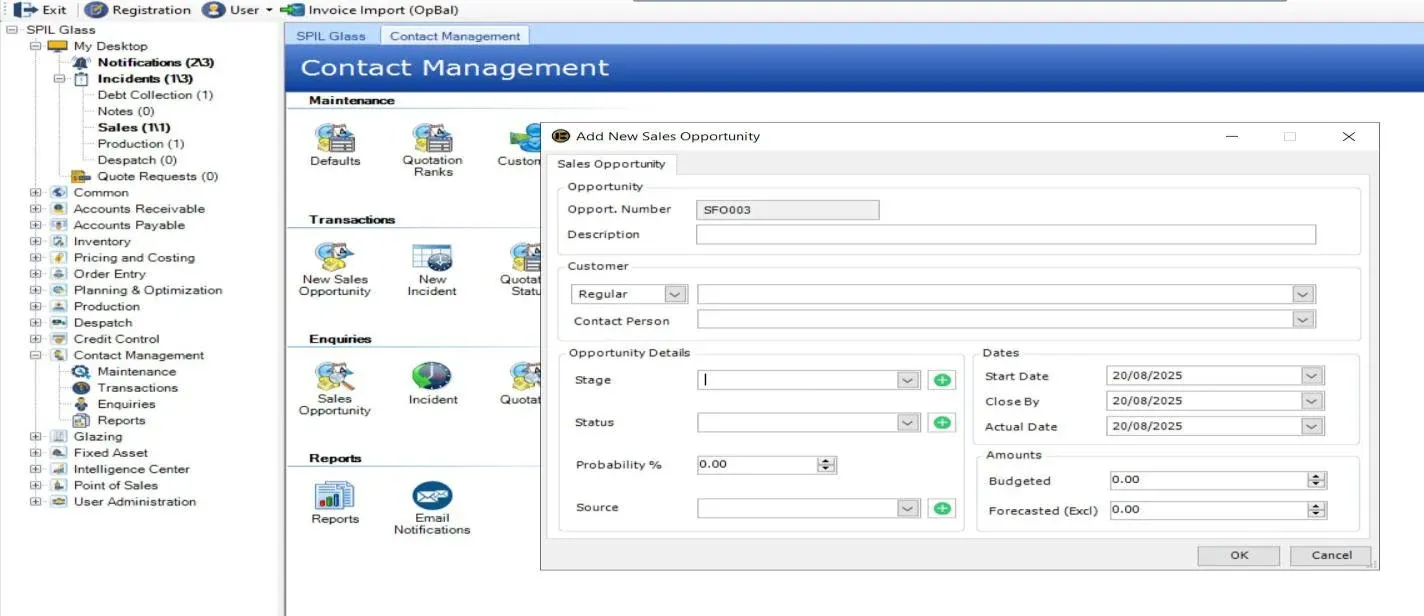Switch to the Contact Management tab

click(x=455, y=36)
